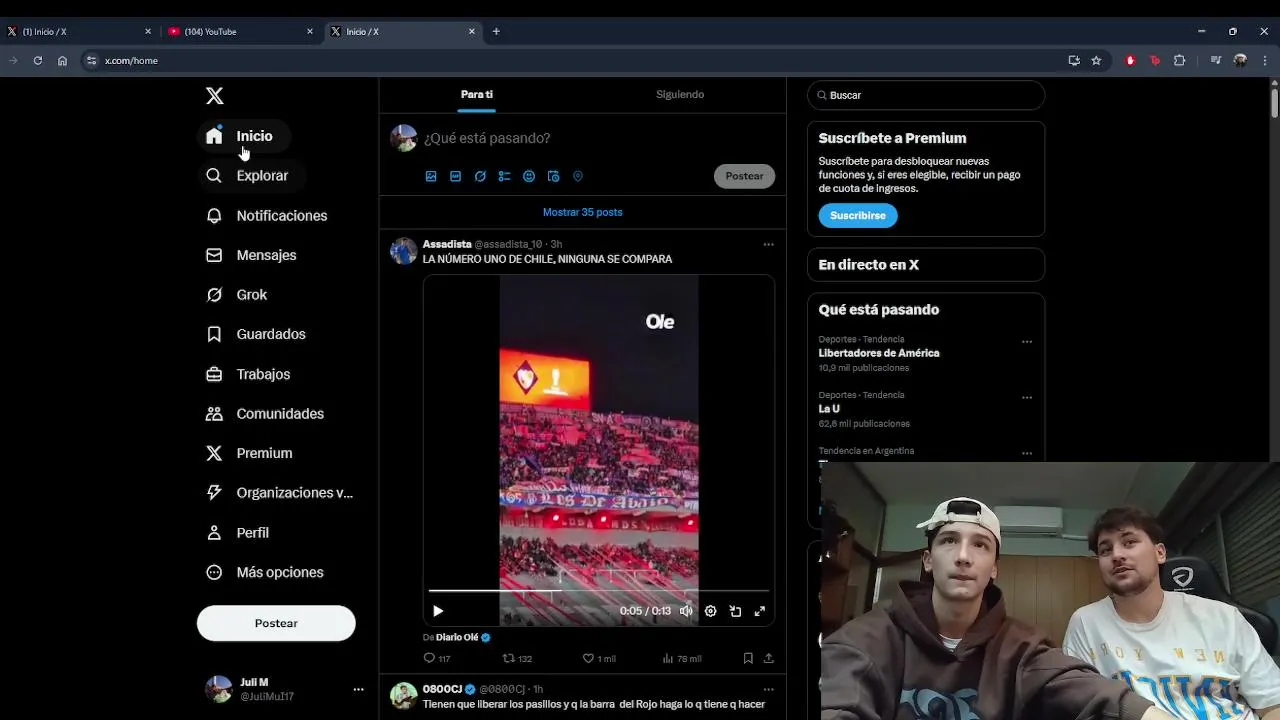Reload the page
1280x720 pixels.
pyautogui.click(x=38, y=60)
